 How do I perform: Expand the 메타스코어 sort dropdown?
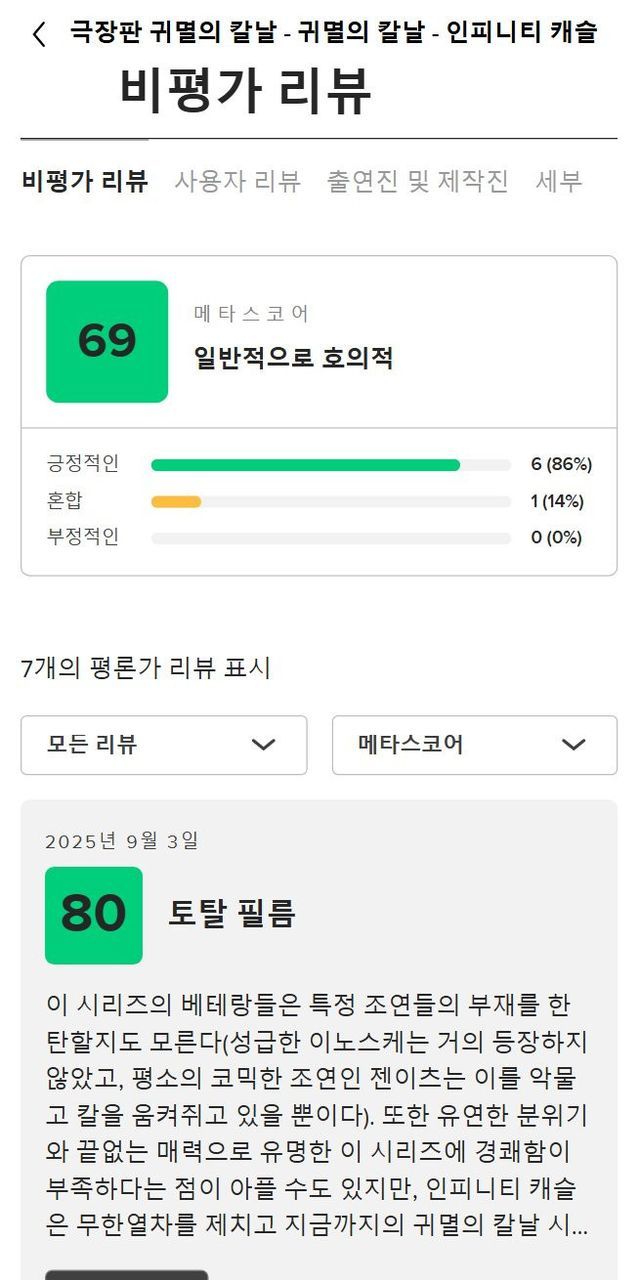click(x=474, y=745)
